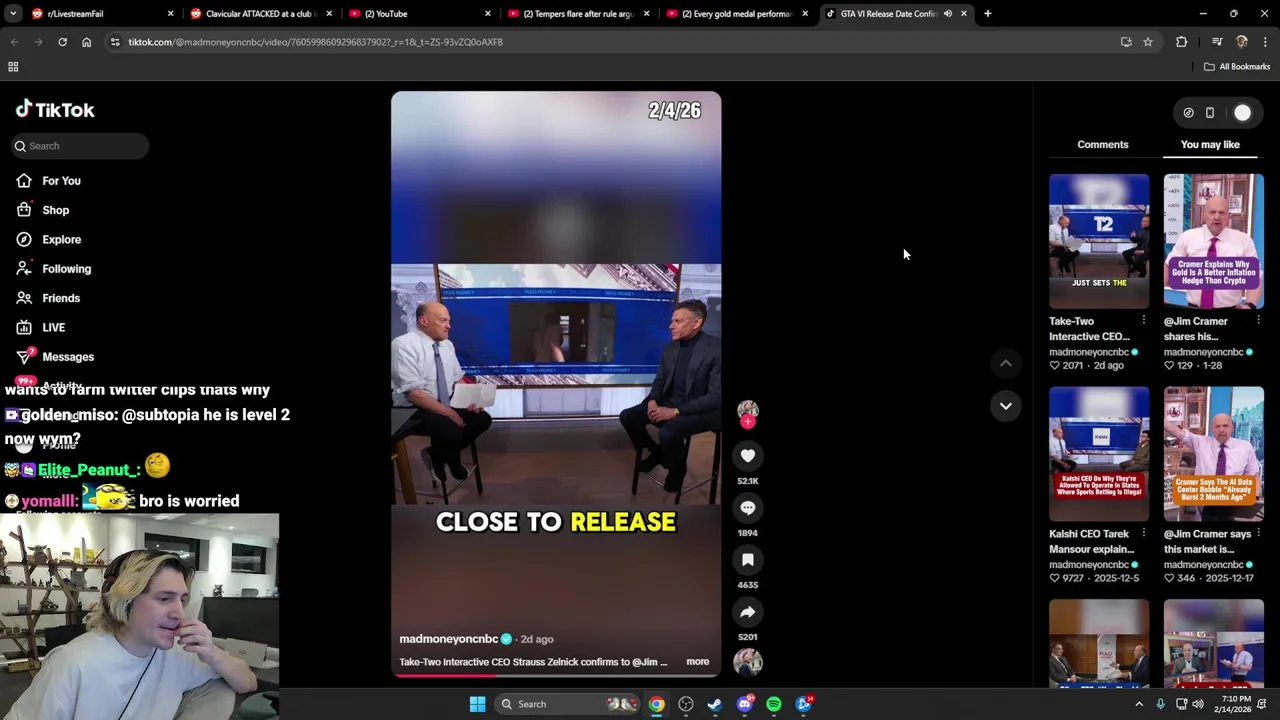Go to the browser home page

(86, 42)
